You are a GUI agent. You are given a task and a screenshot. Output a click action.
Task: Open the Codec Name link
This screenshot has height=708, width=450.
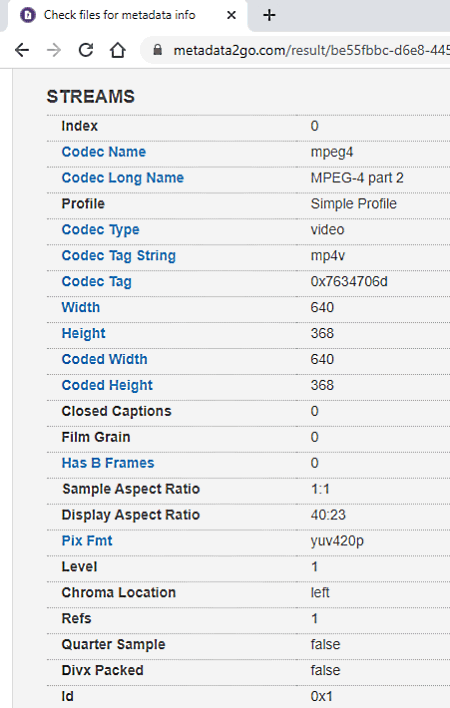(104, 152)
